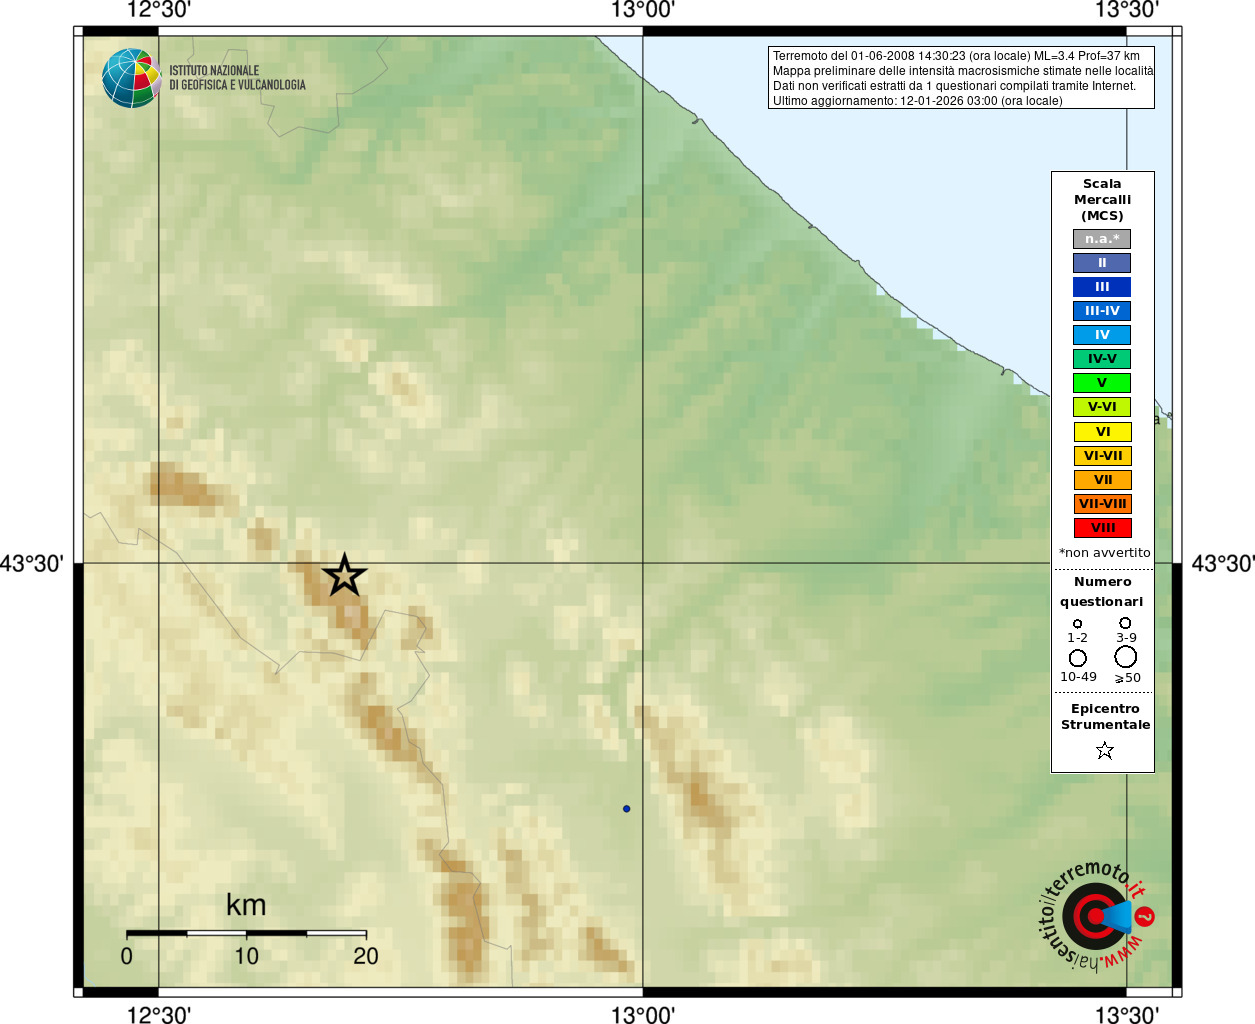Click the 3-9 questionnaires circle symbol

[x=1125, y=622]
